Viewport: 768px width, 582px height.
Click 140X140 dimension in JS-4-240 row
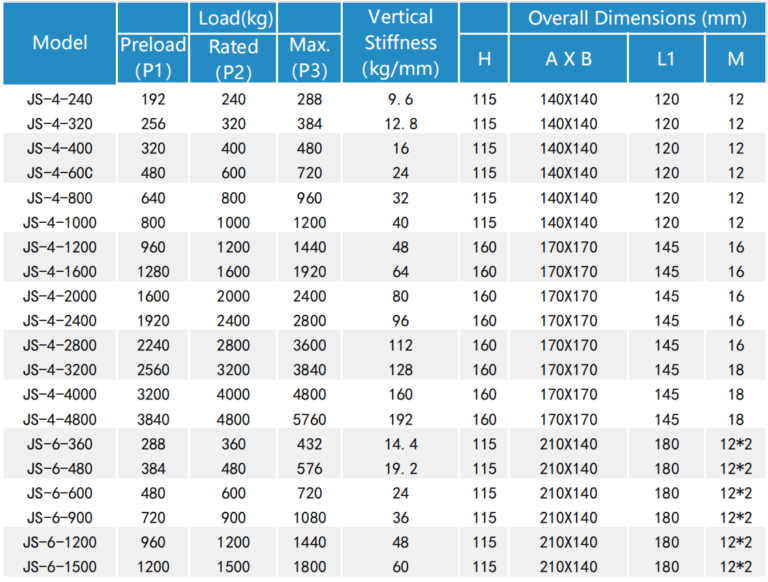coord(569,99)
